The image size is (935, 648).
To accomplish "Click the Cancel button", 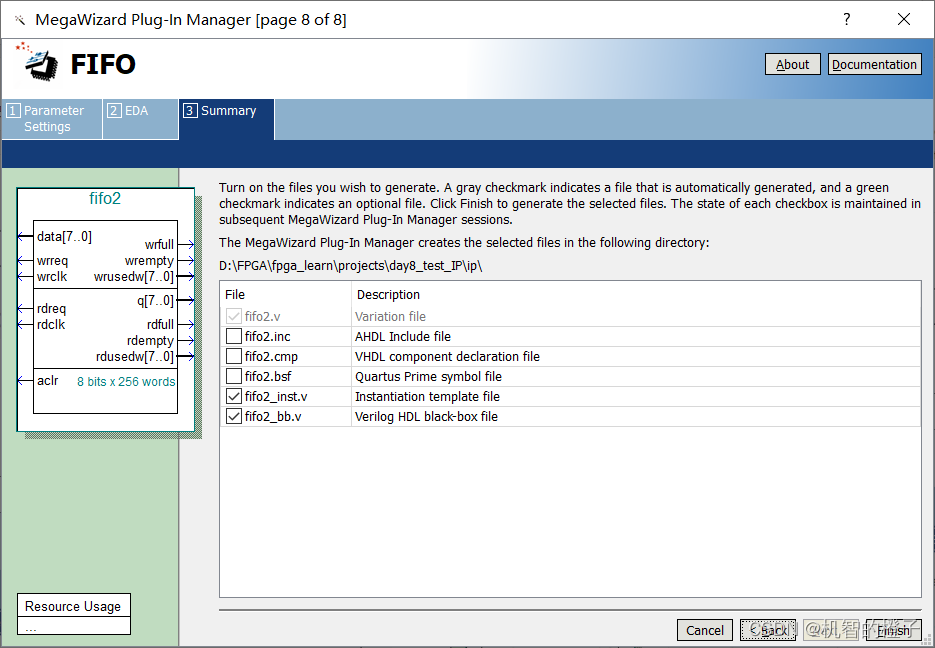I will (705, 630).
